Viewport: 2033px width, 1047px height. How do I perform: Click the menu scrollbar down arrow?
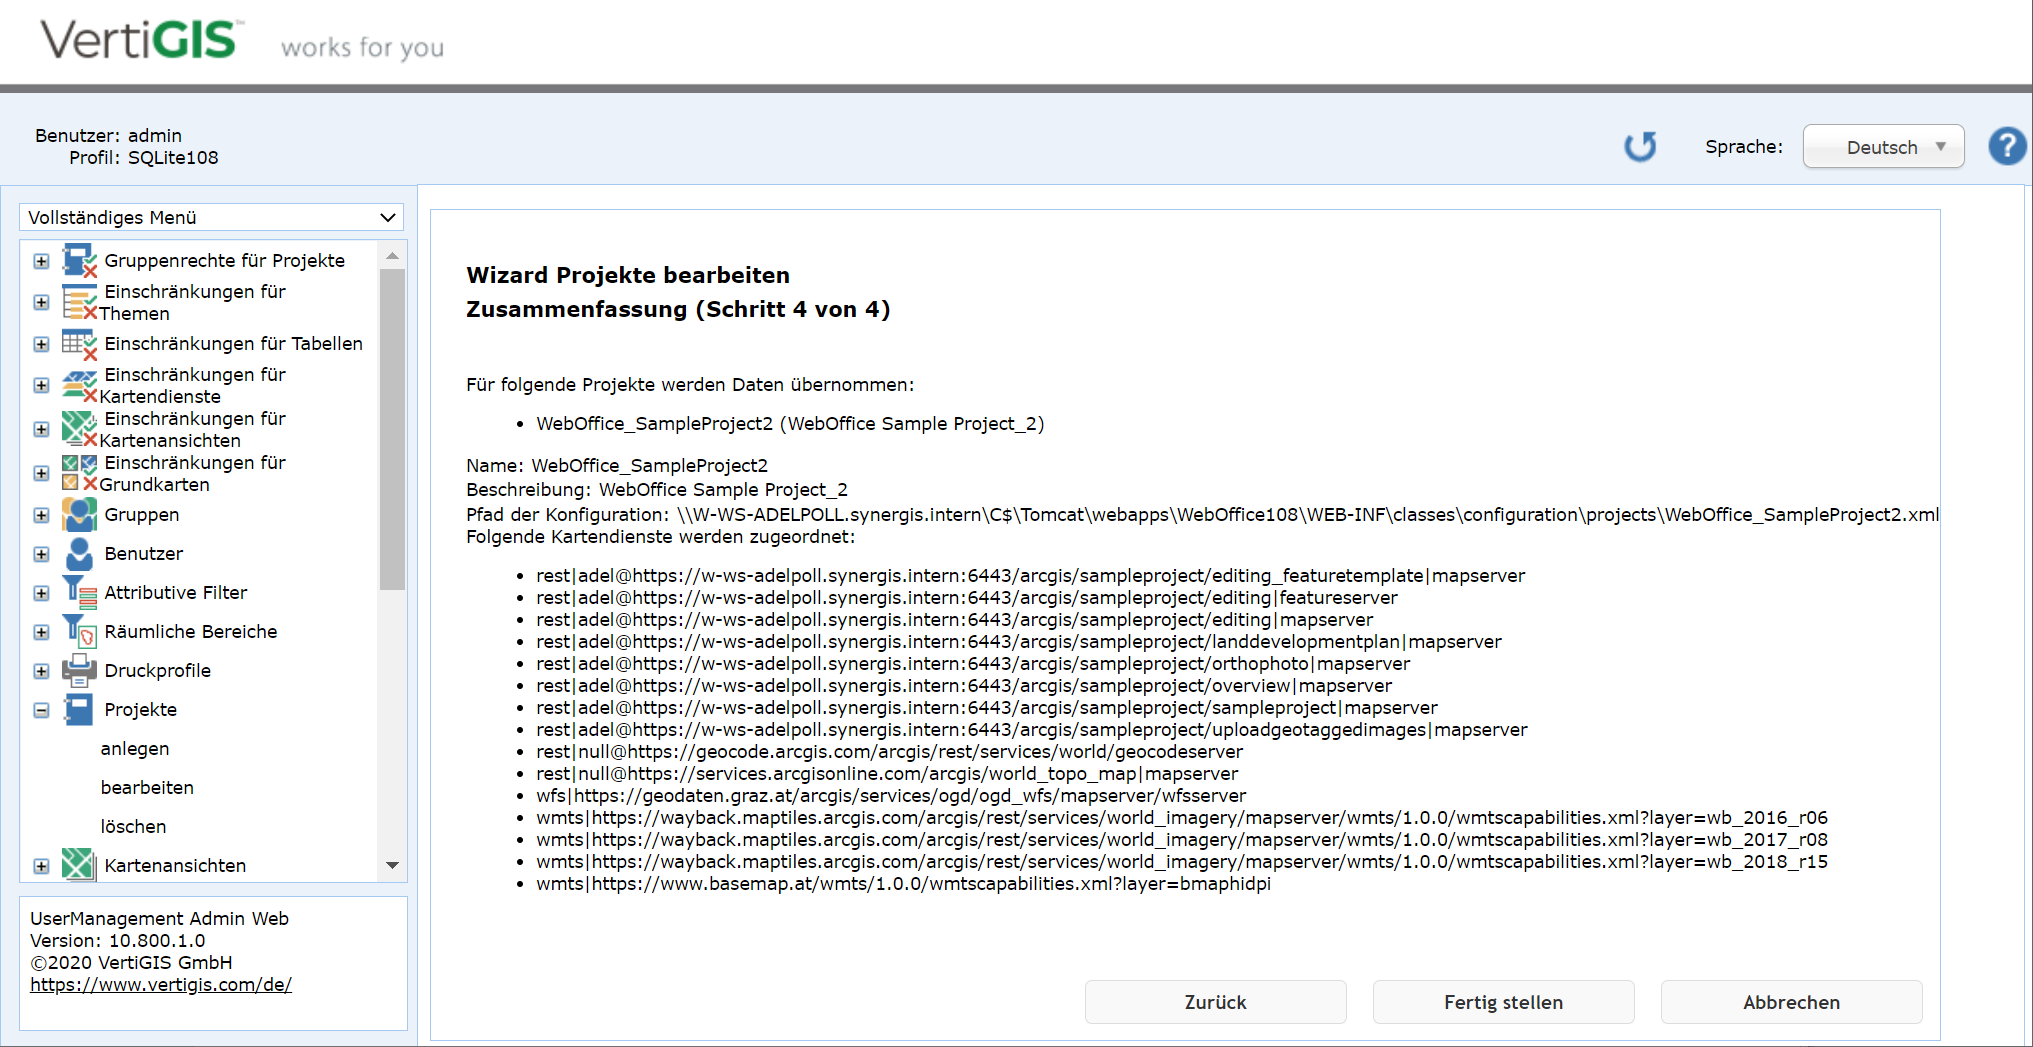(392, 866)
